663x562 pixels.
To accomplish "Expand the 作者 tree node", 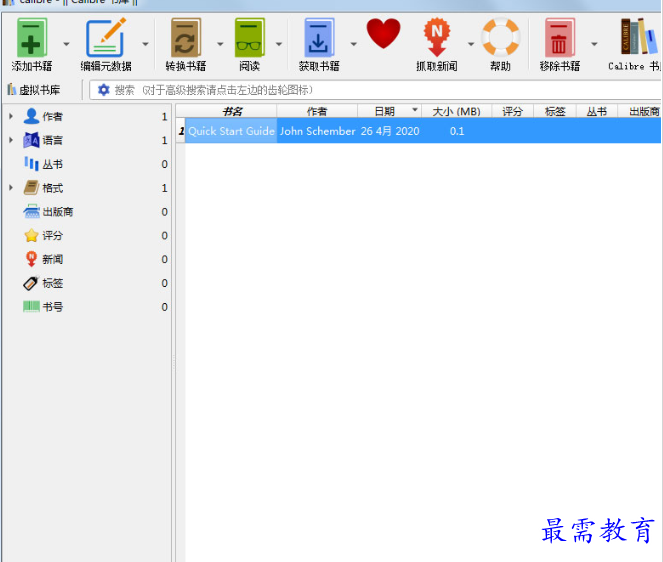I will tap(11, 116).
